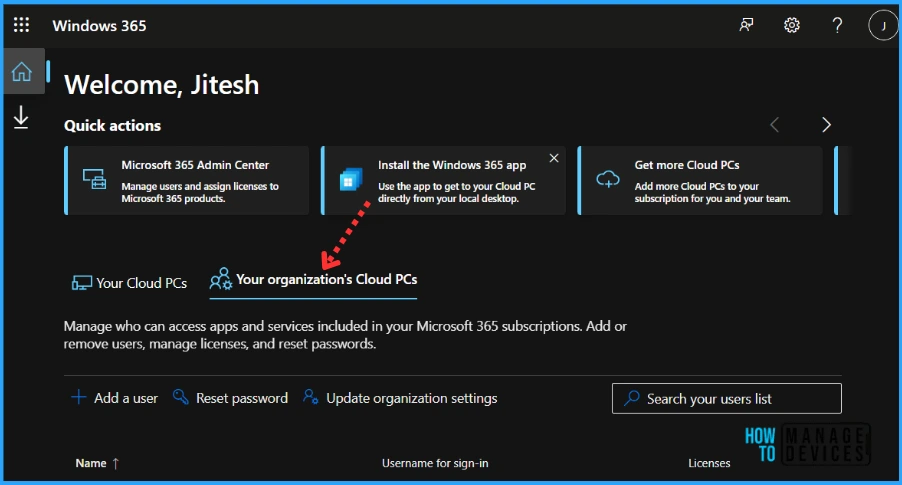Screen dimensions: 902x485
Task: Open the download sidebar icon
Action: pyautogui.click(x=21, y=117)
